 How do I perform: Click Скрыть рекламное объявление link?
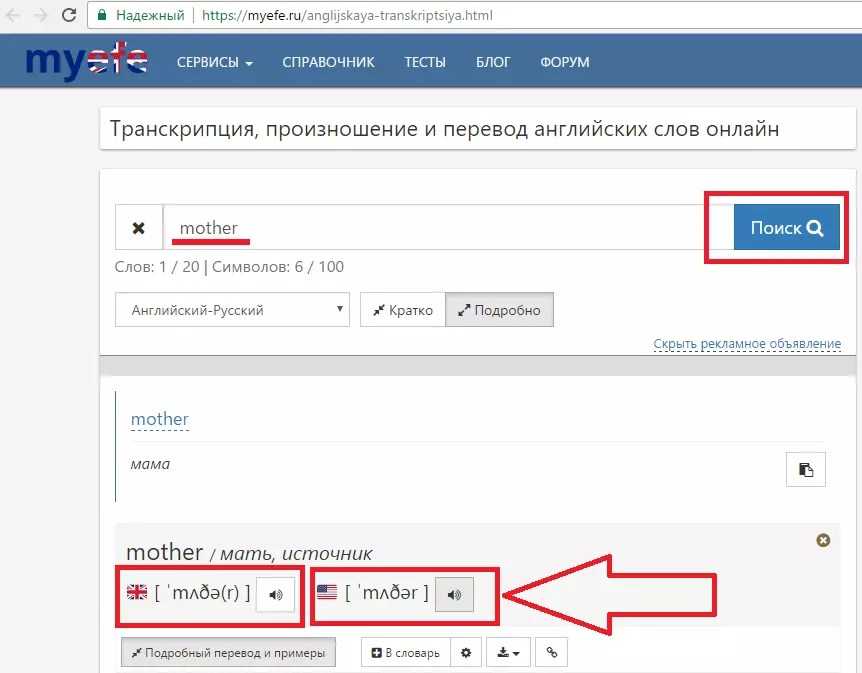coord(747,344)
